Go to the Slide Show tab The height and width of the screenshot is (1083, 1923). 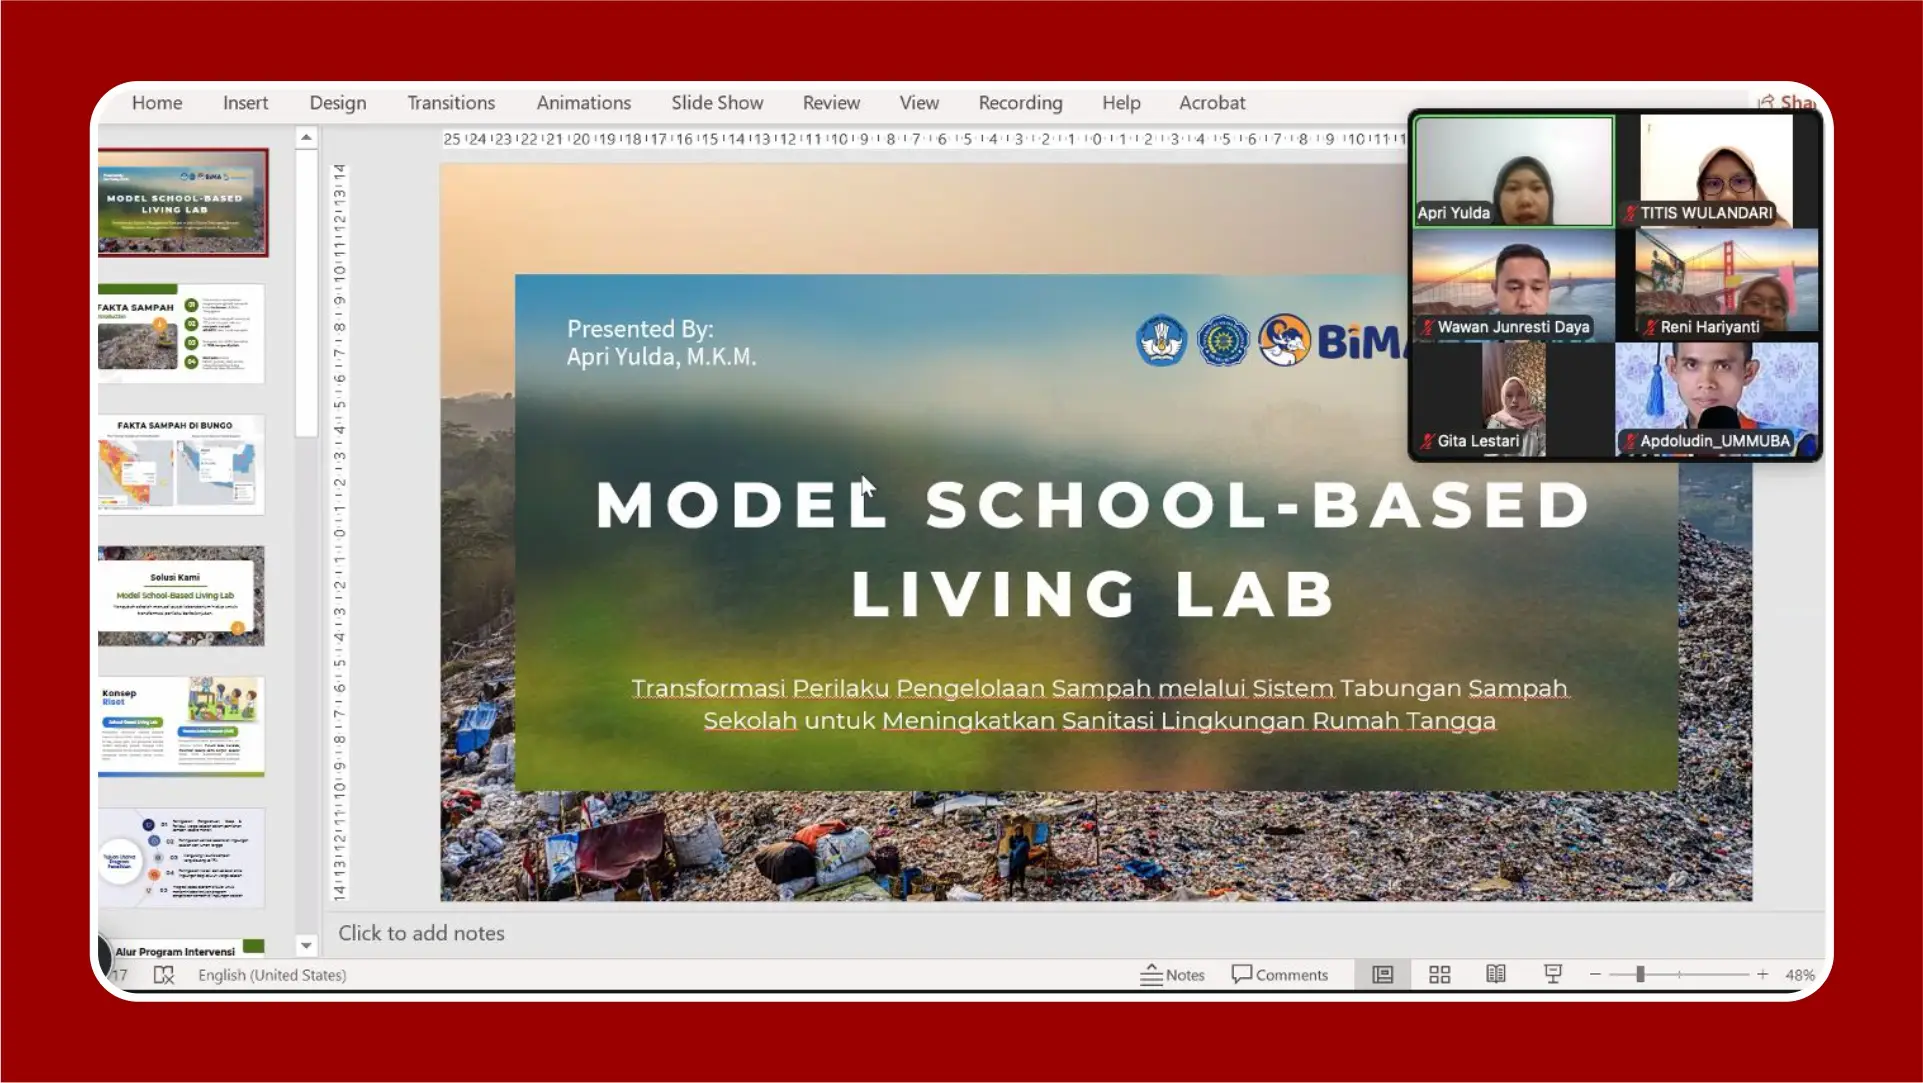tap(717, 103)
